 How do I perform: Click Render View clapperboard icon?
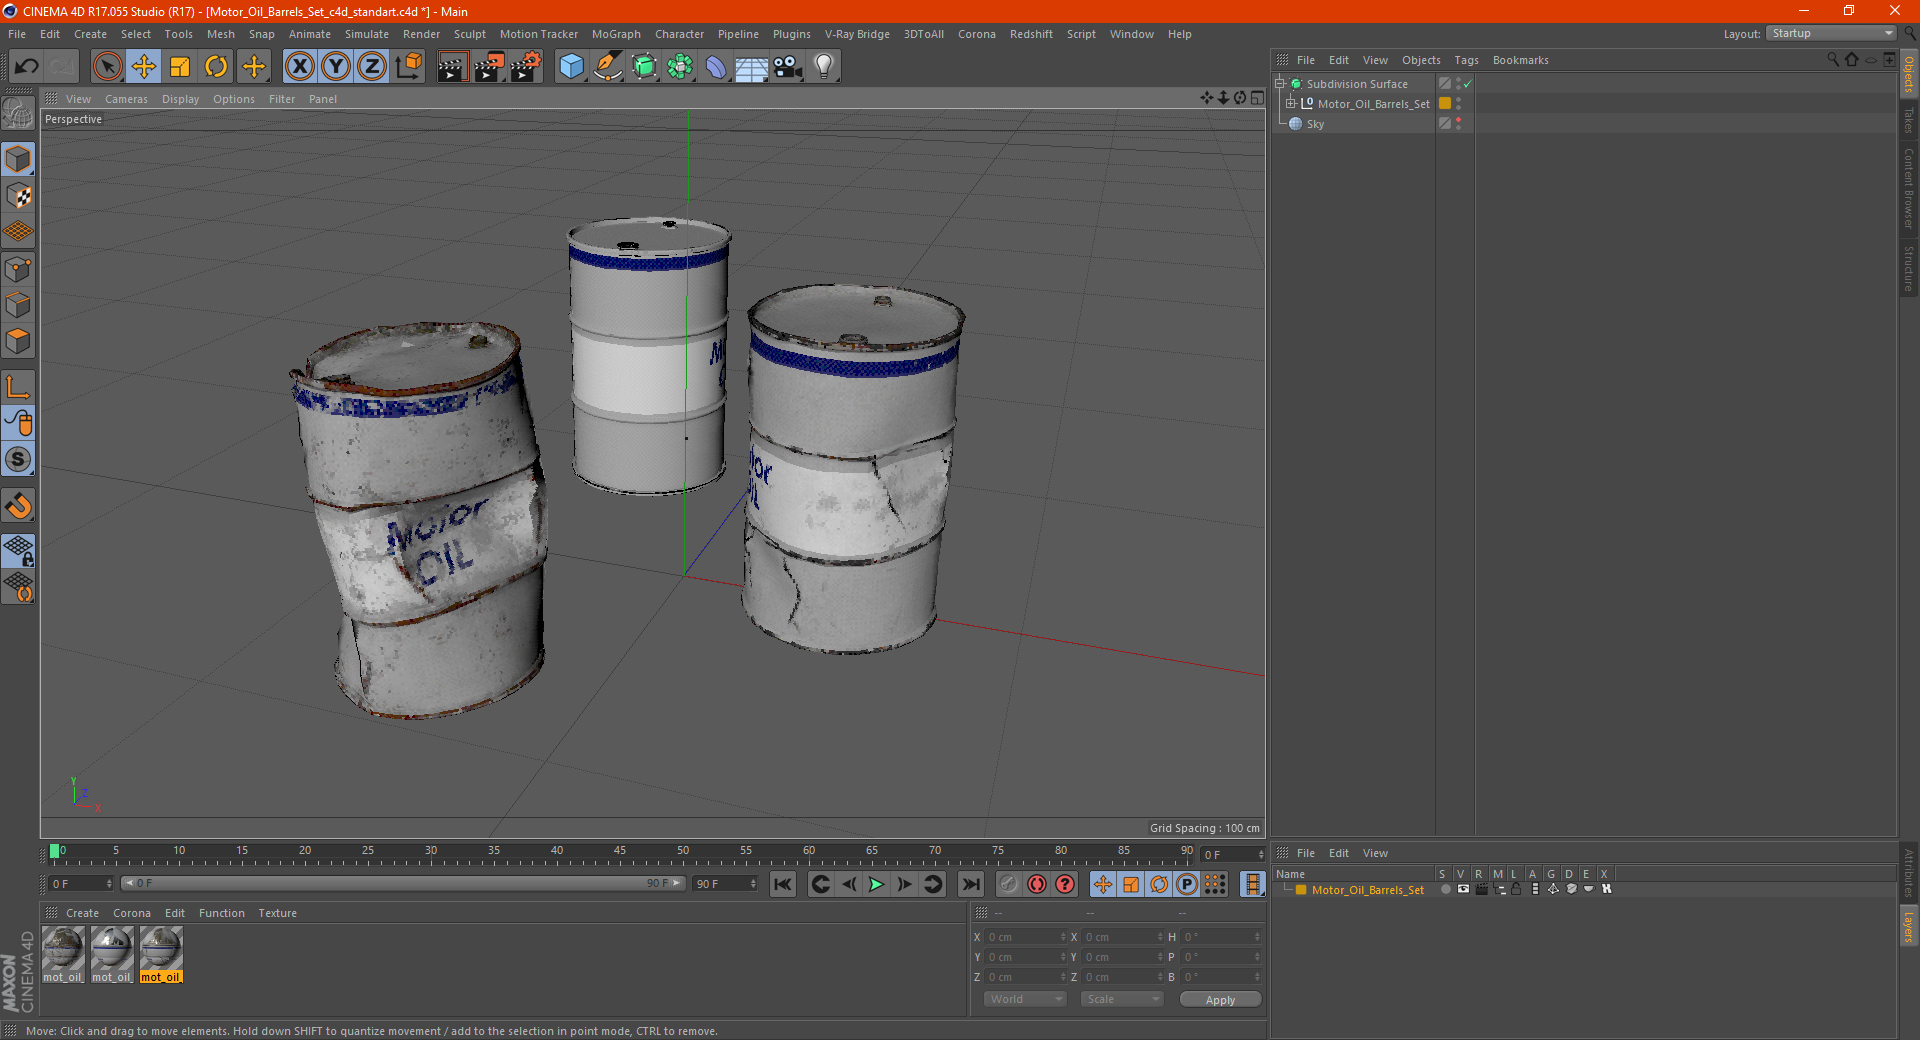click(x=452, y=67)
